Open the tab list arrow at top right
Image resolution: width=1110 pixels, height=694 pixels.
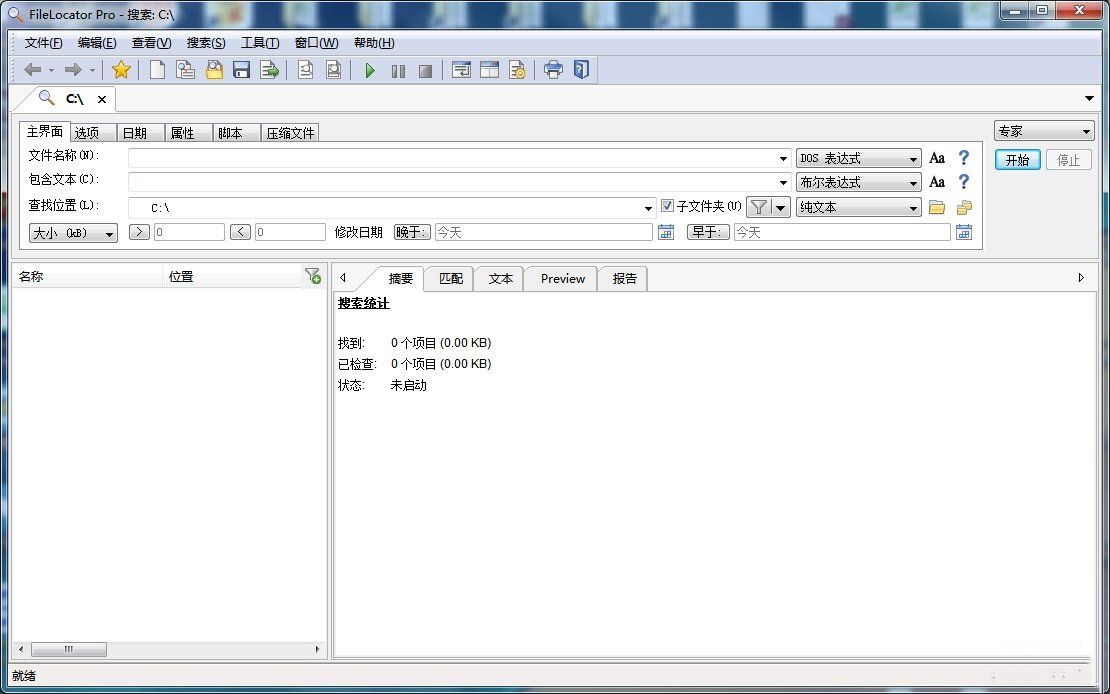(1089, 98)
